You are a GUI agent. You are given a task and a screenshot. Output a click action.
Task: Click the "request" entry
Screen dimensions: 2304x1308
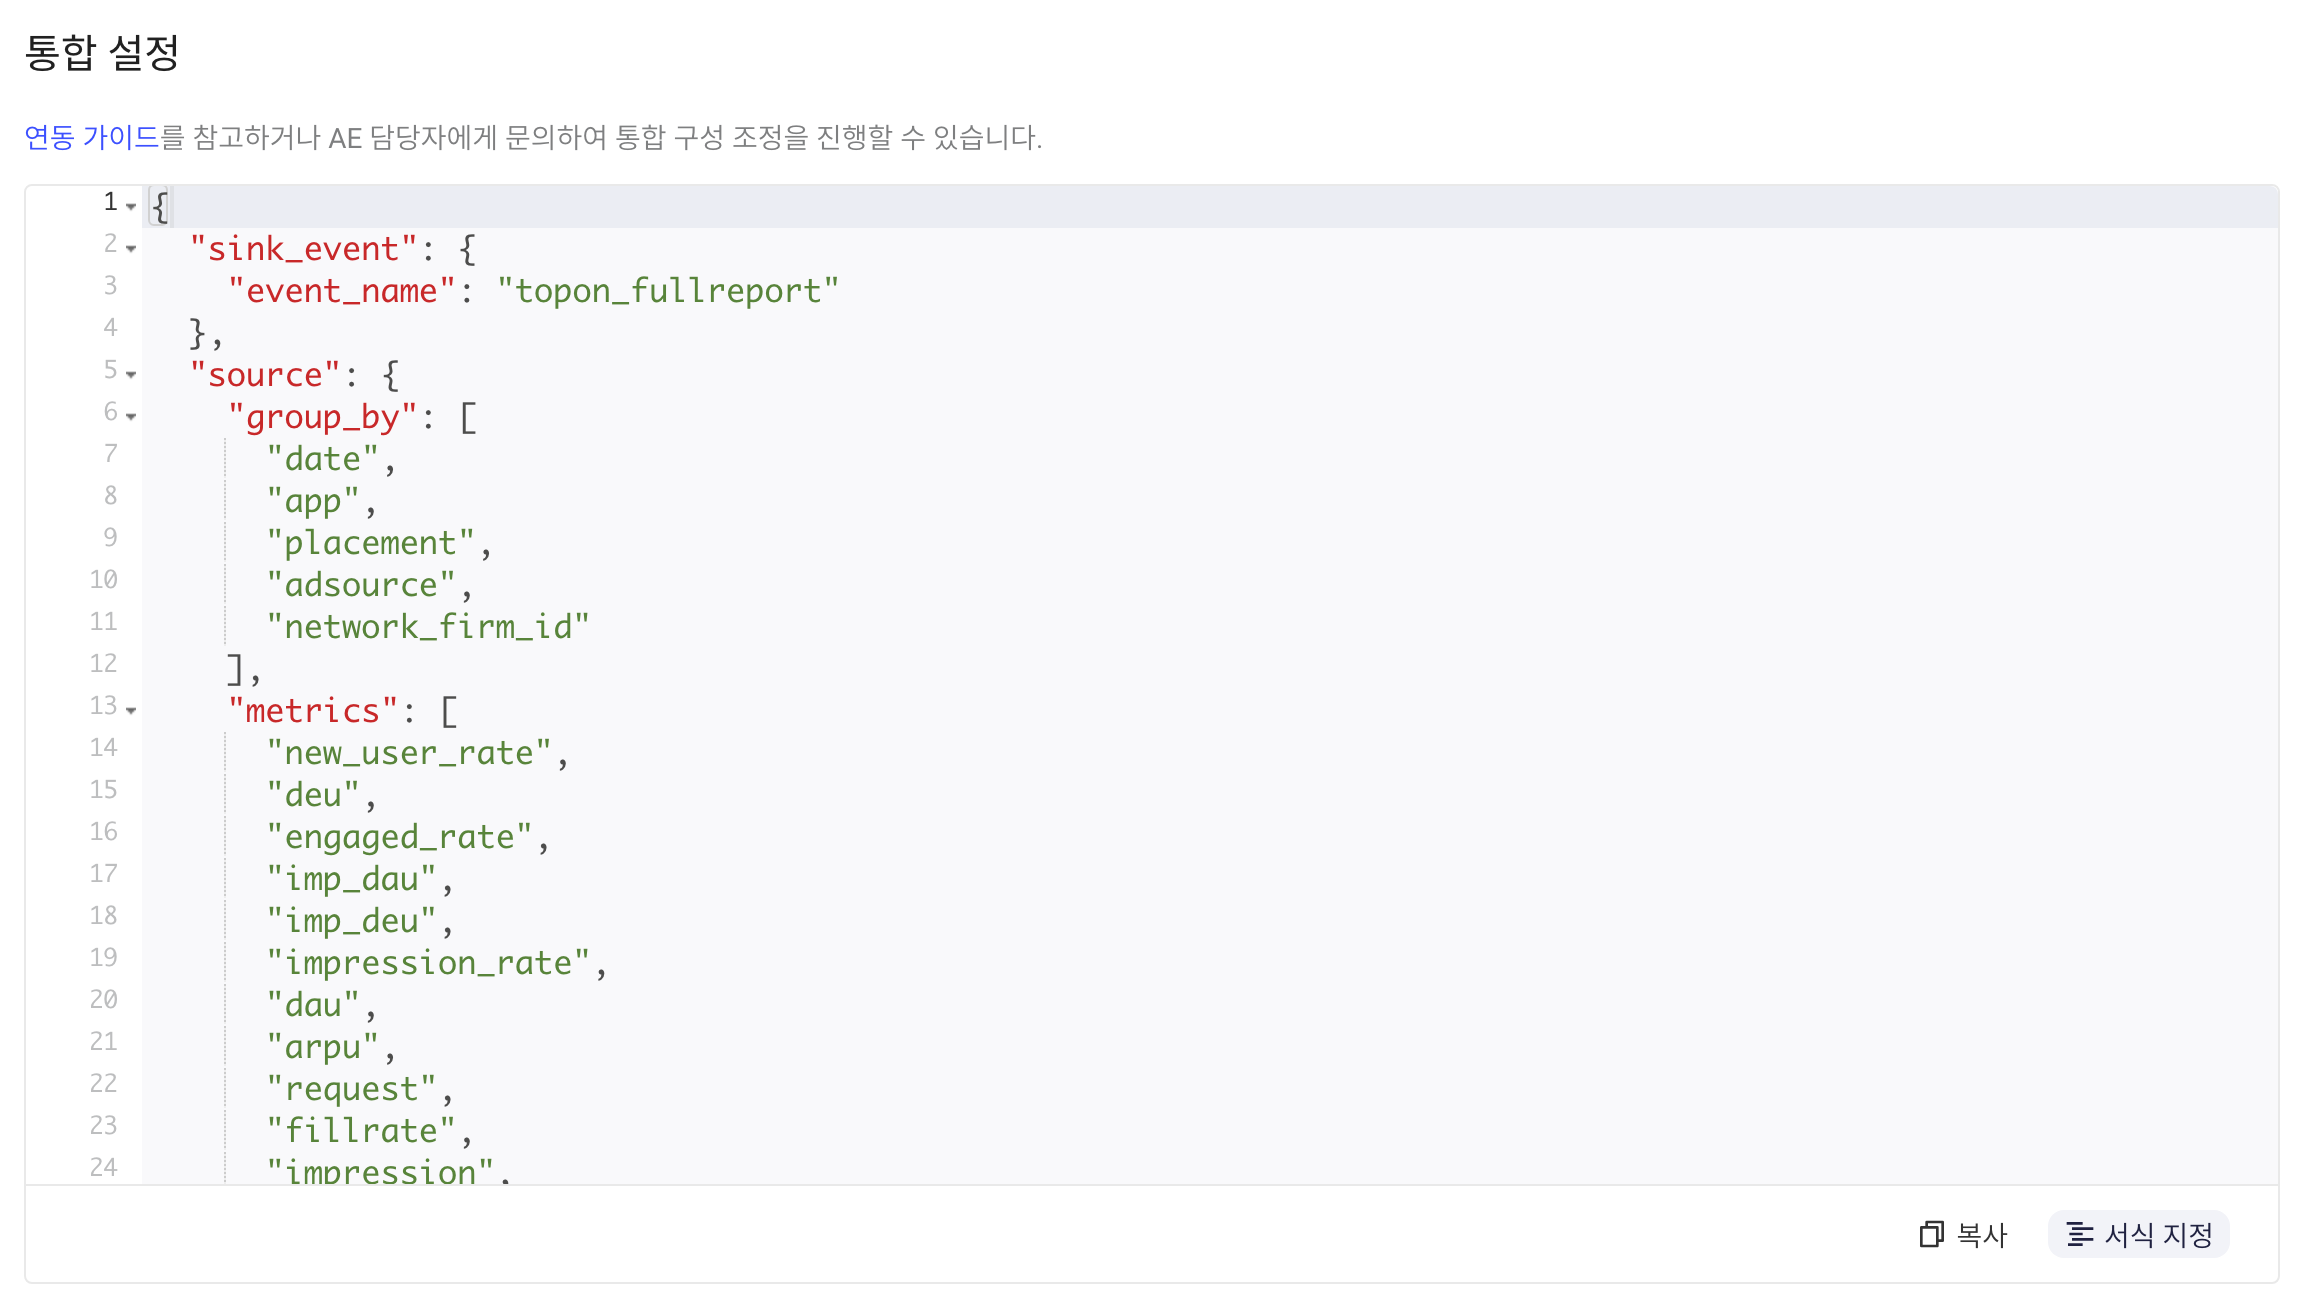351,1089
